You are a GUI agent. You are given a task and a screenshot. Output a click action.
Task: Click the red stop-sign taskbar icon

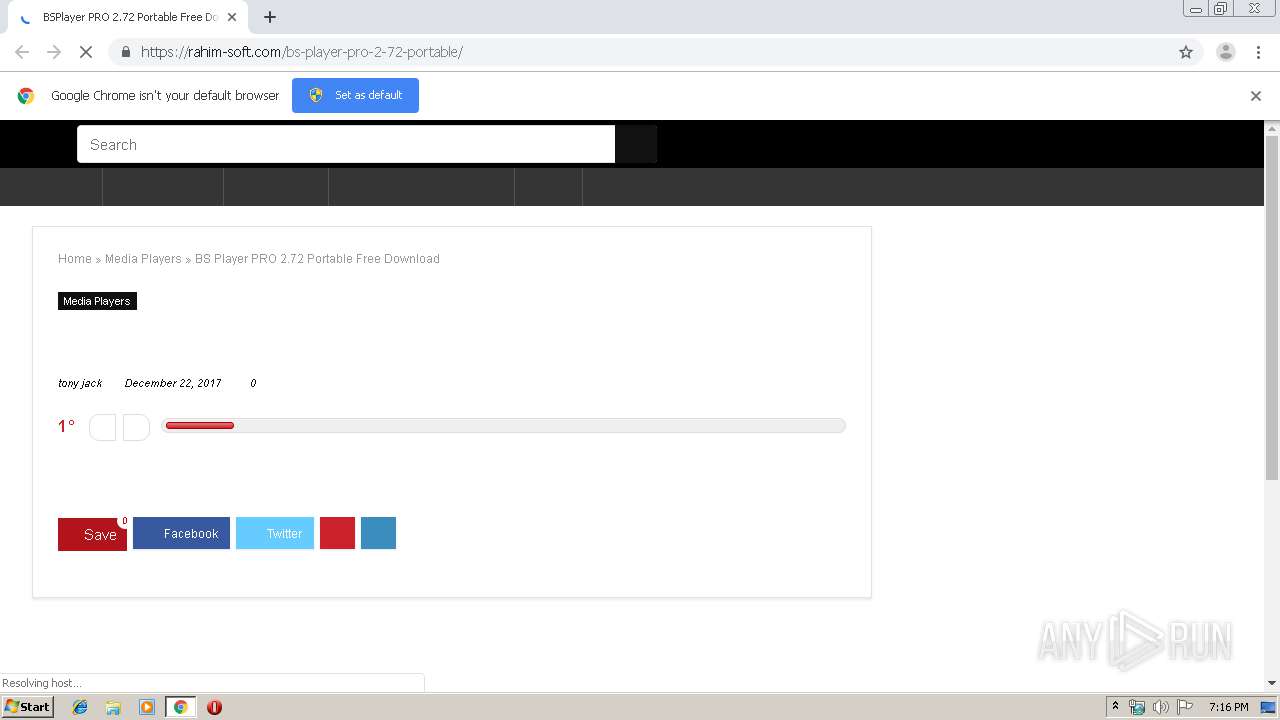tap(214, 707)
